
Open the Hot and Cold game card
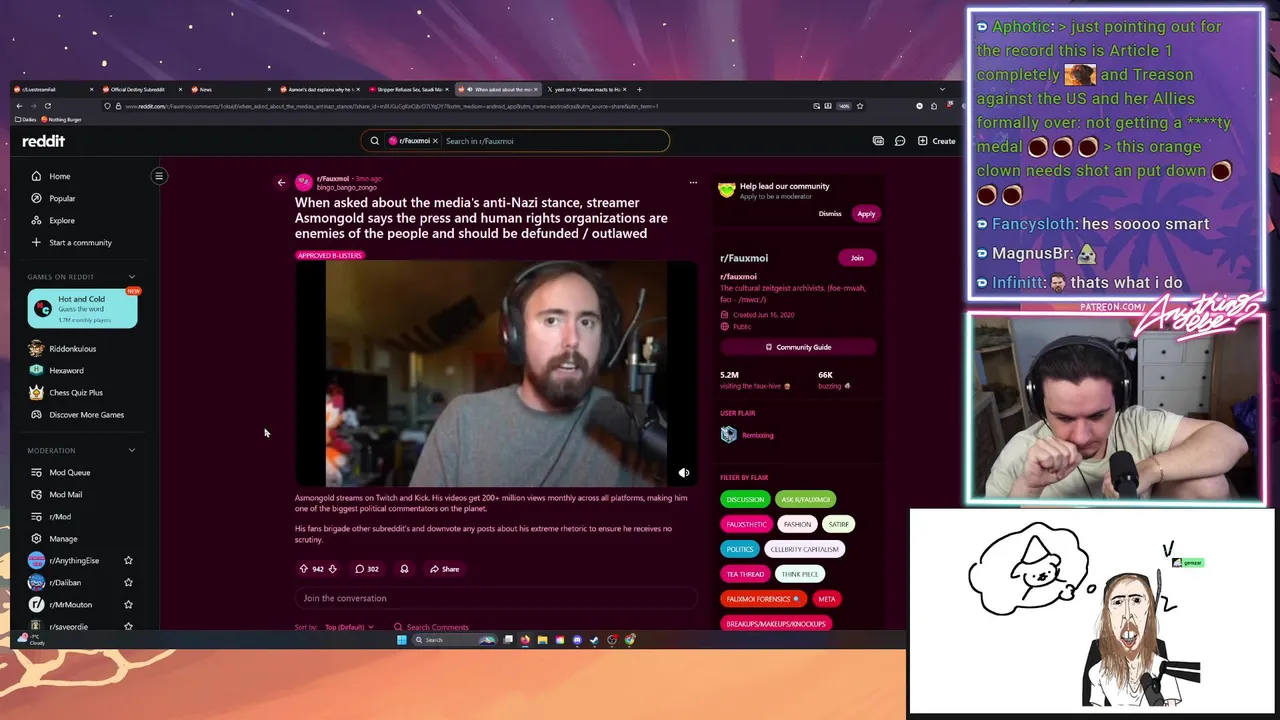click(82, 308)
